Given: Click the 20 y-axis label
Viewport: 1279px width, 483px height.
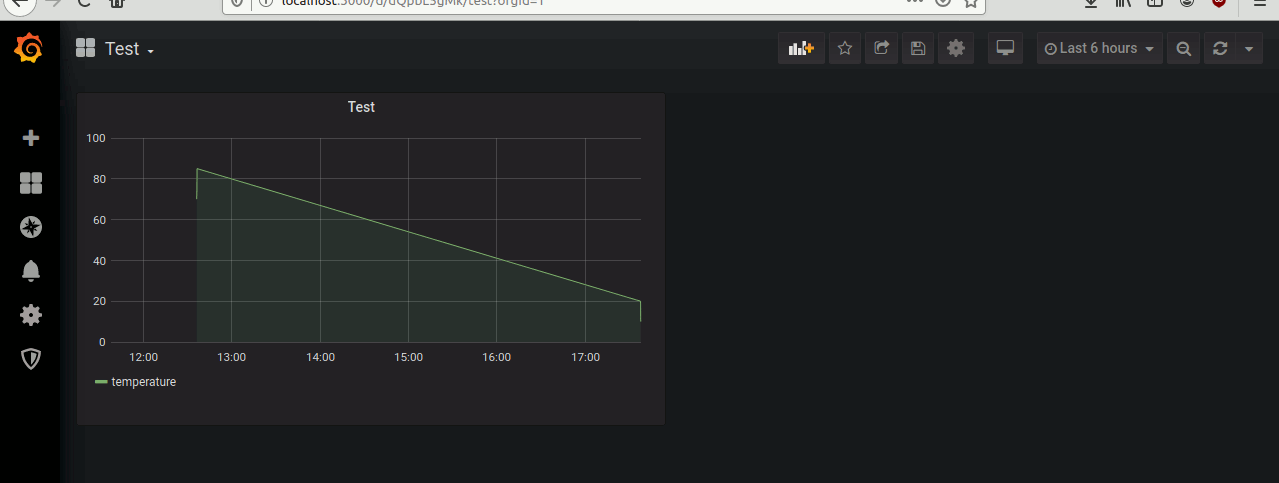Looking at the screenshot, I should (x=99, y=301).
